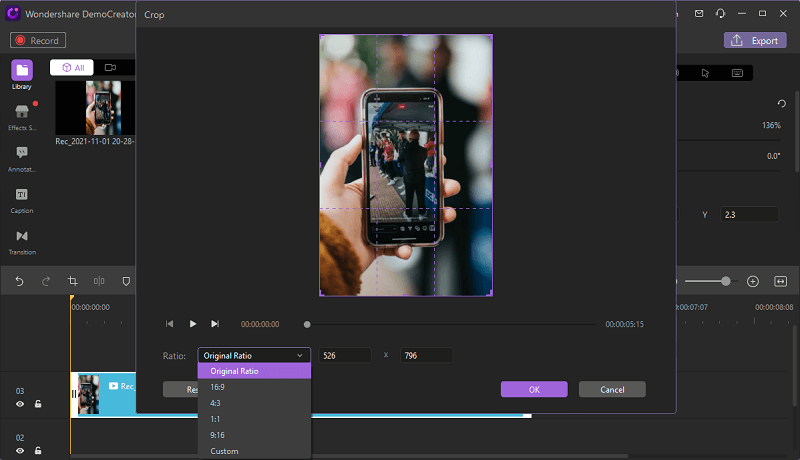
Task: Fit the timeline to window icon
Action: pos(781,281)
